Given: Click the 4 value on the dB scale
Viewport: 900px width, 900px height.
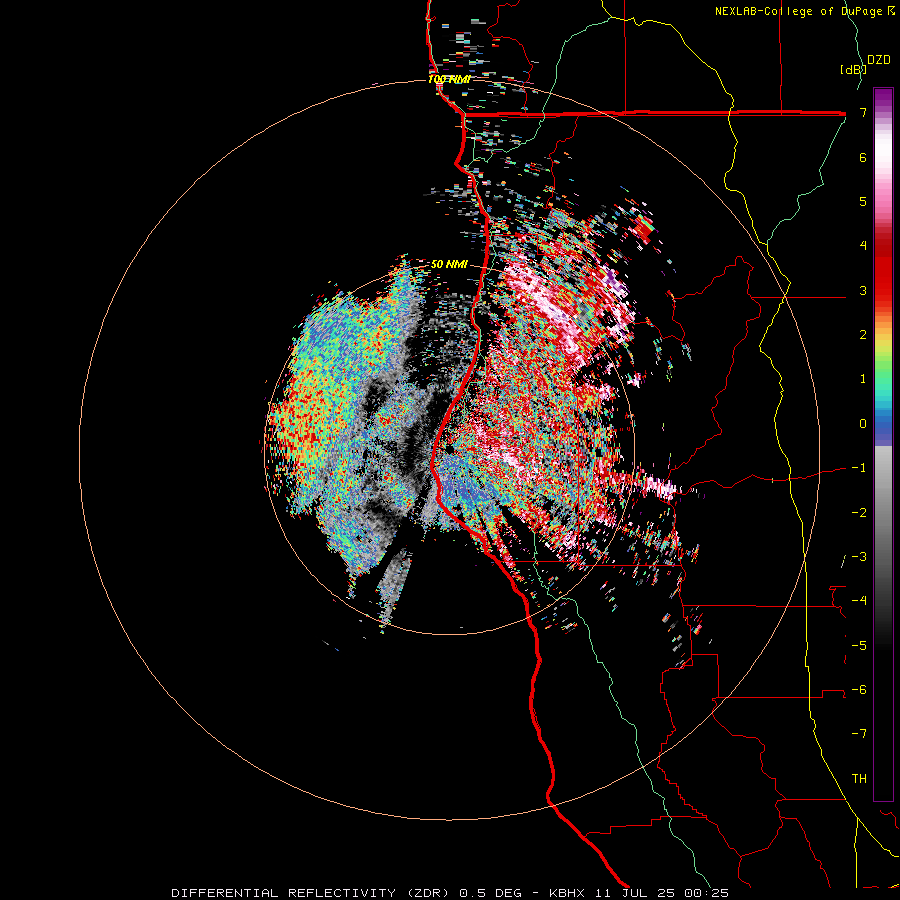Looking at the screenshot, I should pyautogui.click(x=863, y=246).
